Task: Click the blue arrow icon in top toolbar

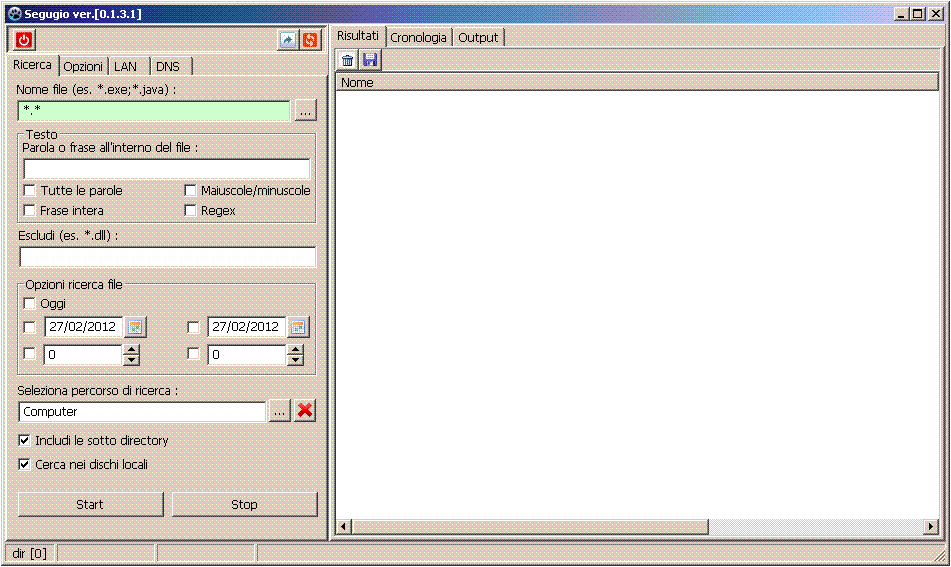Action: coord(288,40)
